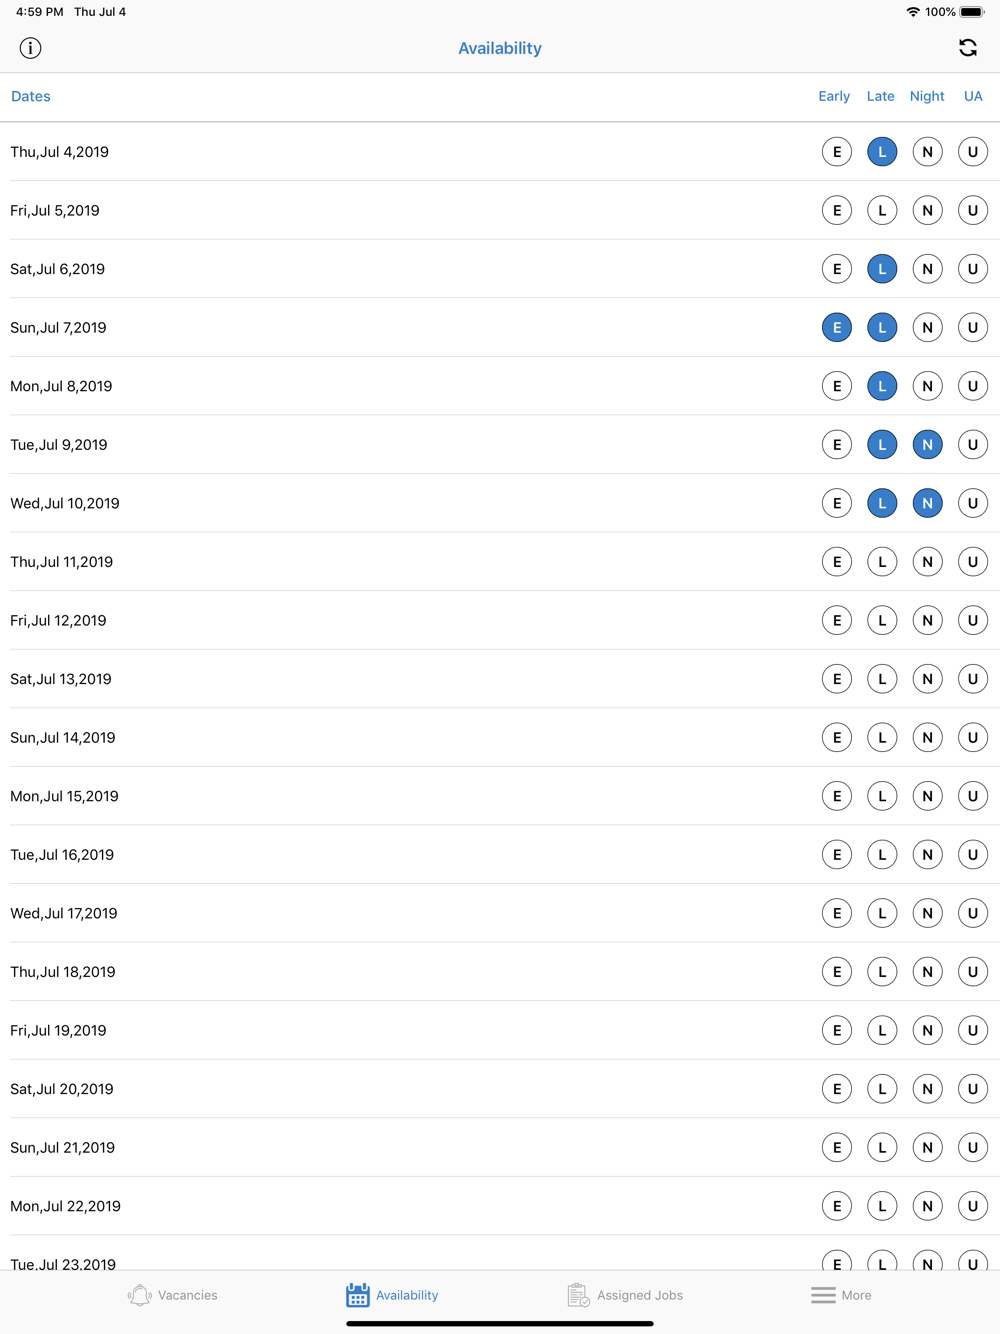
Task: Turn off Night shift for Tue, Jul 9
Action: click(928, 445)
